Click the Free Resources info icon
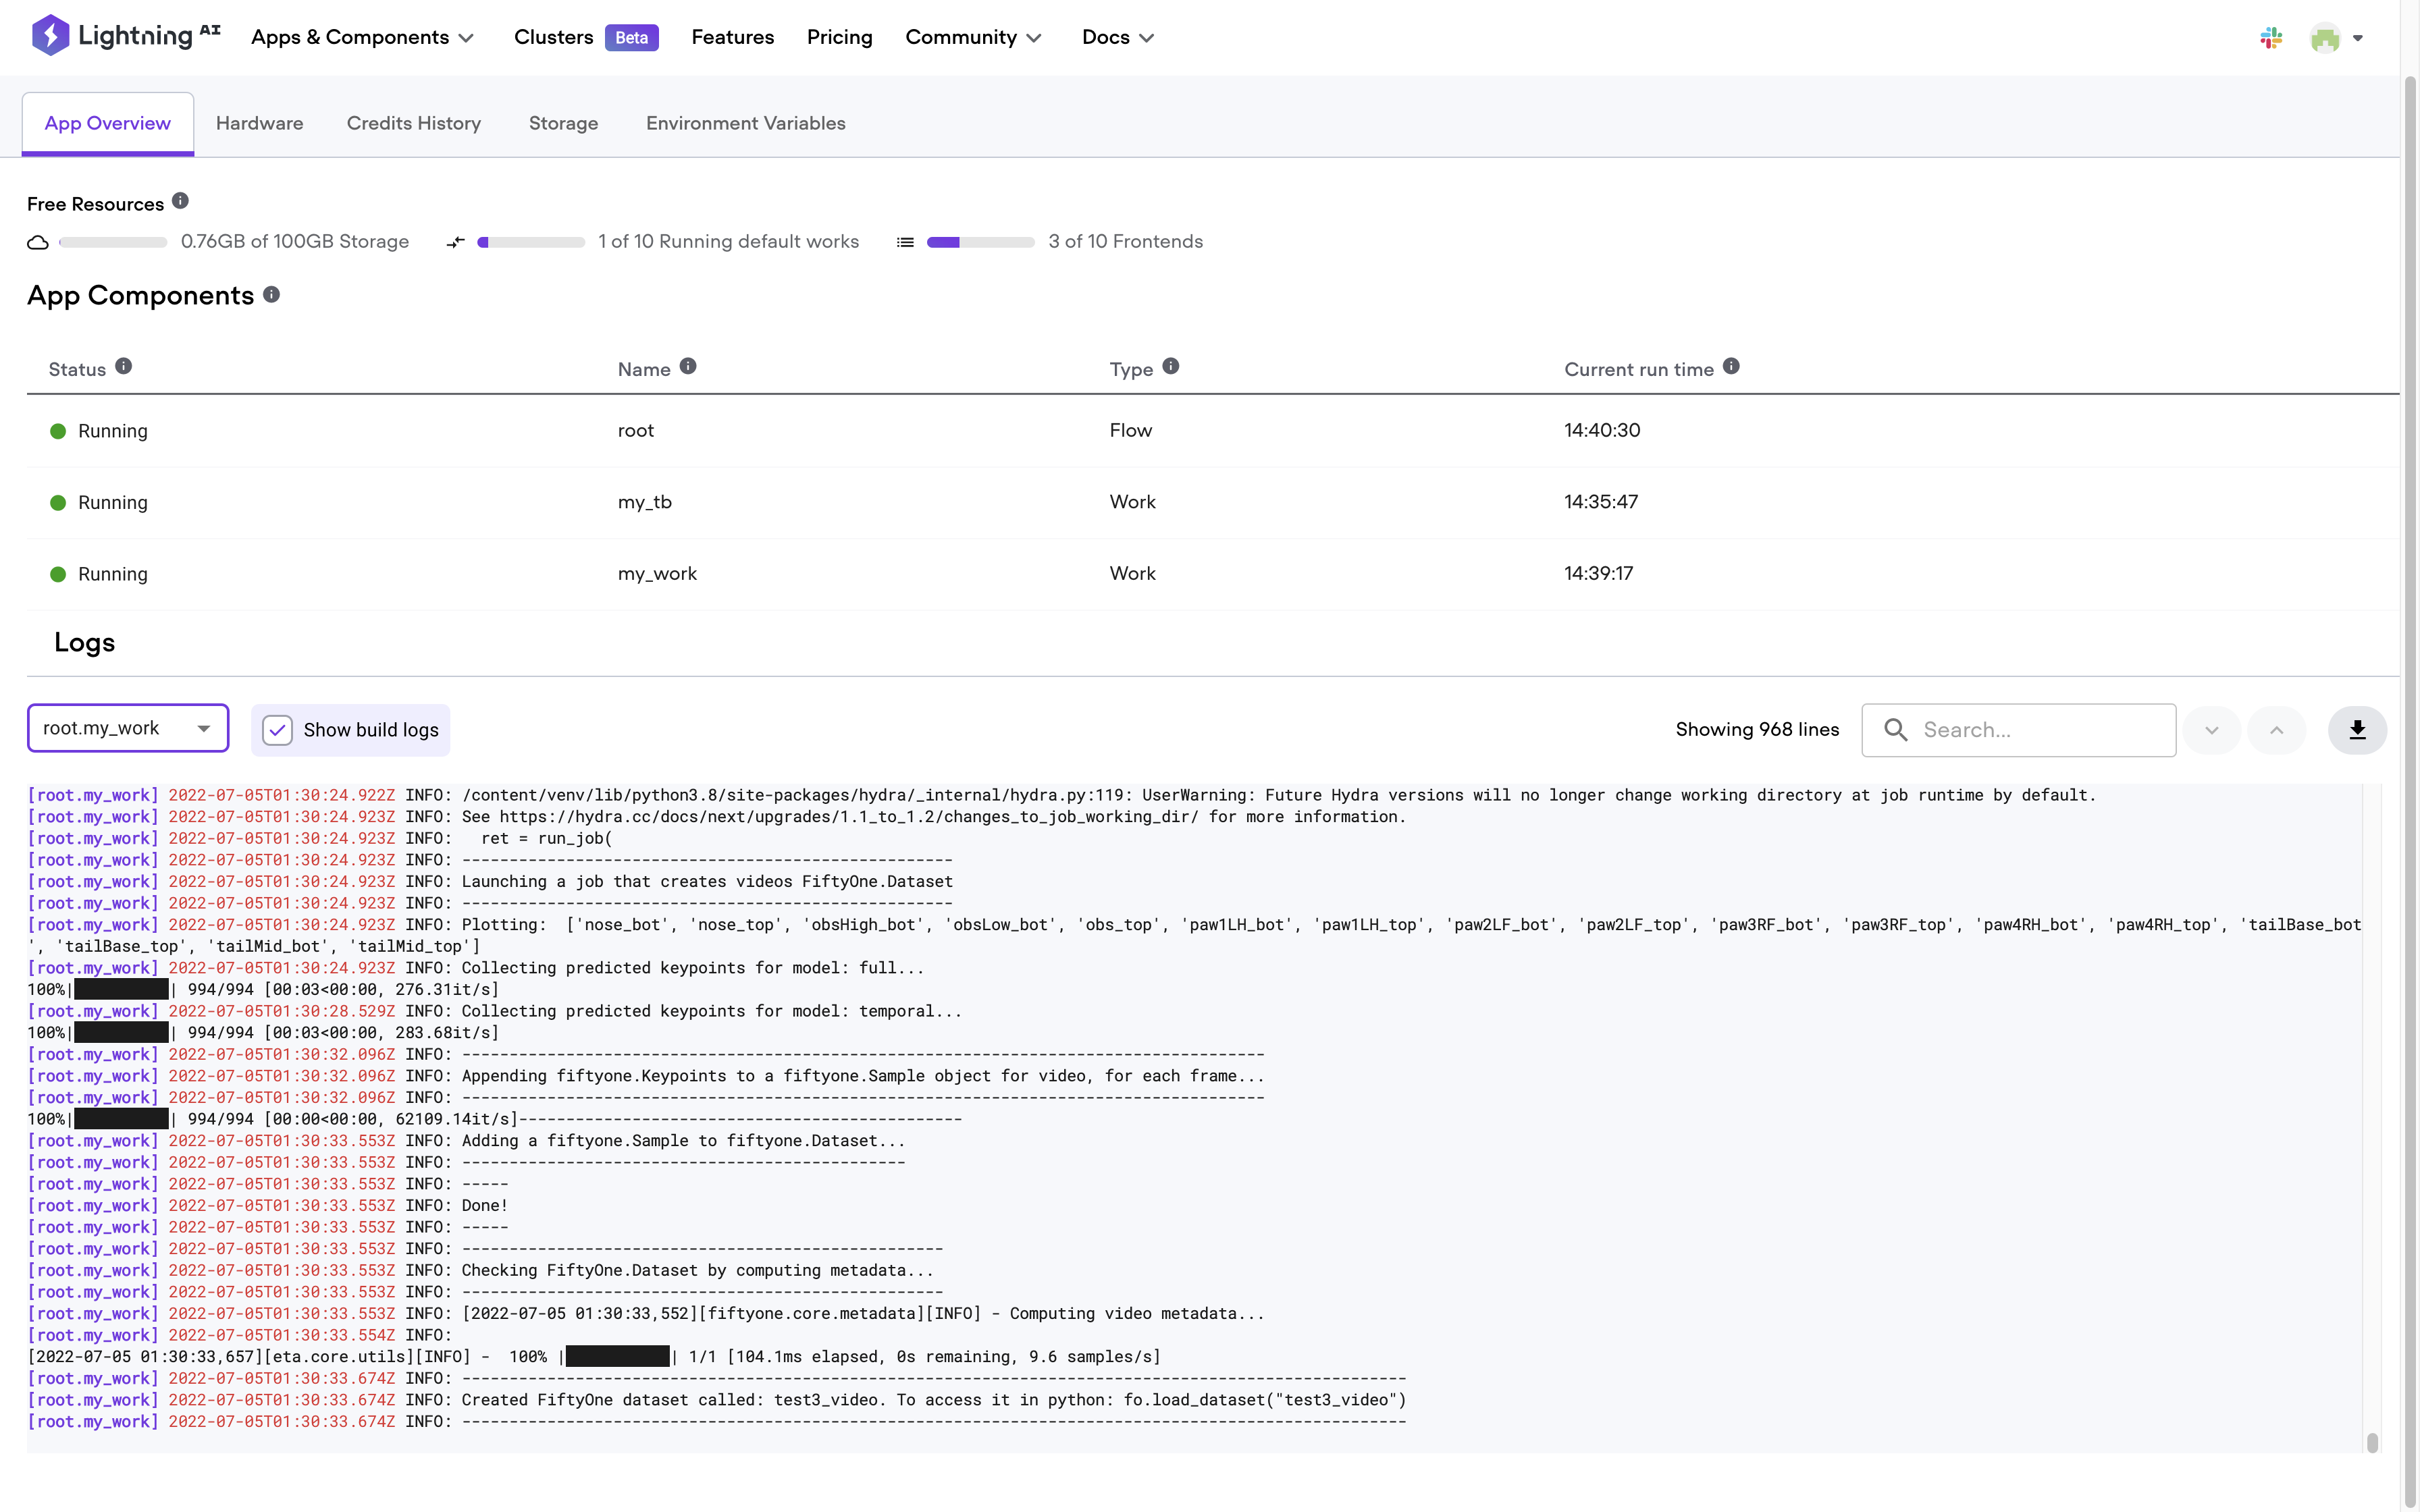 (x=180, y=201)
